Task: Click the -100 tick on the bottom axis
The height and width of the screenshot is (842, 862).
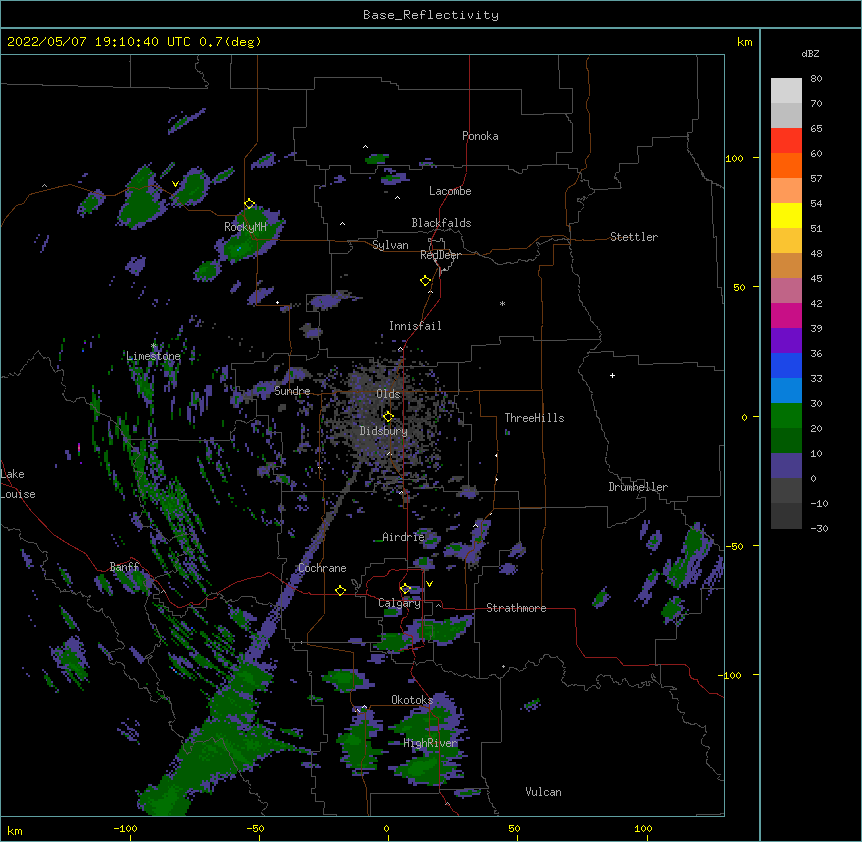Action: [125, 828]
